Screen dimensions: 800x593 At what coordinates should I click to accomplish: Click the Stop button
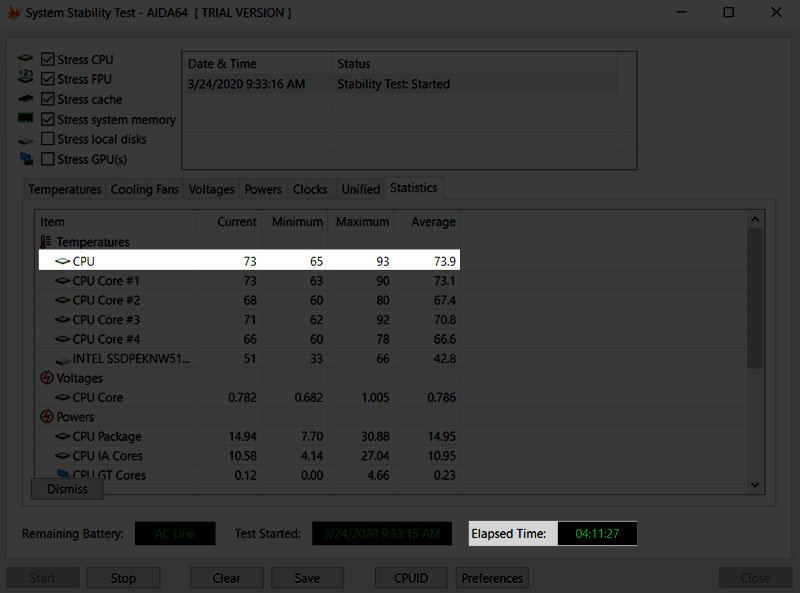click(123, 578)
